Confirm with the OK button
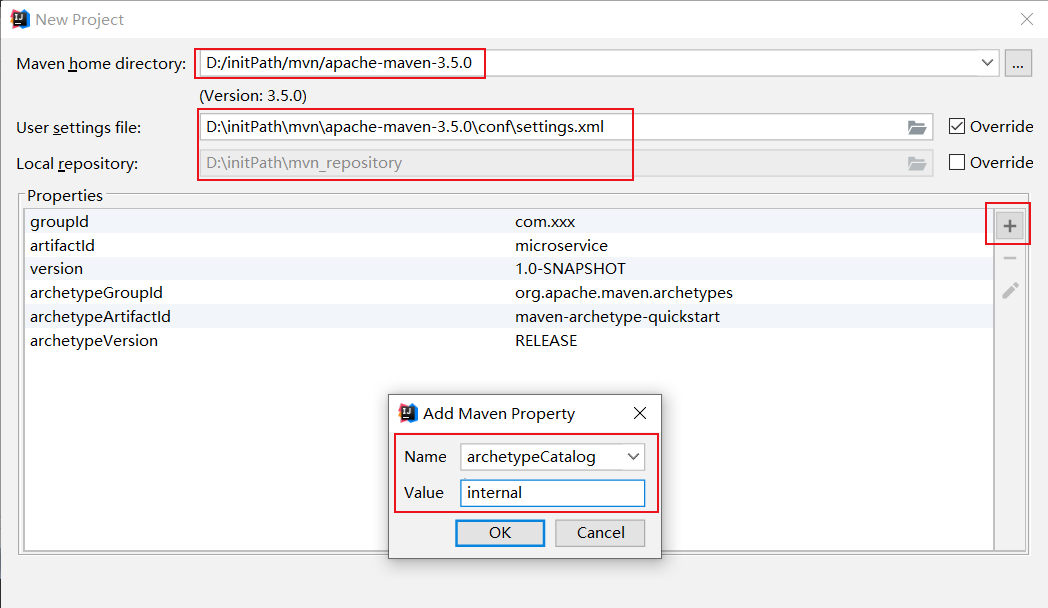 click(500, 533)
